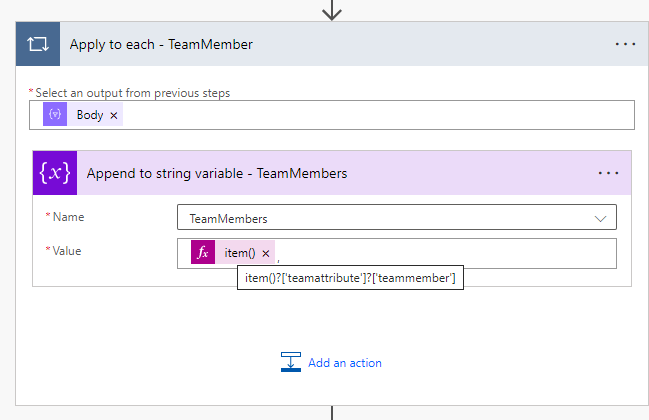The image size is (649, 420).
Task: Click the Body token variable icon
Action: (55, 115)
